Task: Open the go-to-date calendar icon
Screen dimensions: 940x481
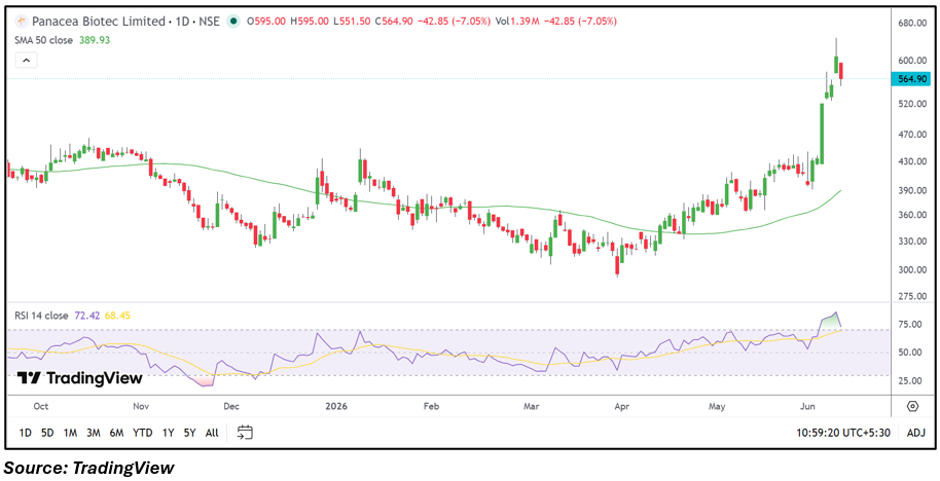Action: (x=245, y=432)
